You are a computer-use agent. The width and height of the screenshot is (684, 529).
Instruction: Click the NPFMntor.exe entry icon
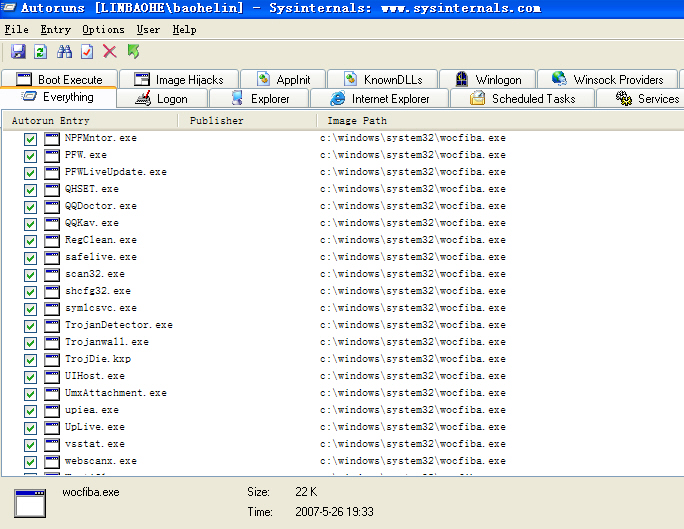[52, 139]
